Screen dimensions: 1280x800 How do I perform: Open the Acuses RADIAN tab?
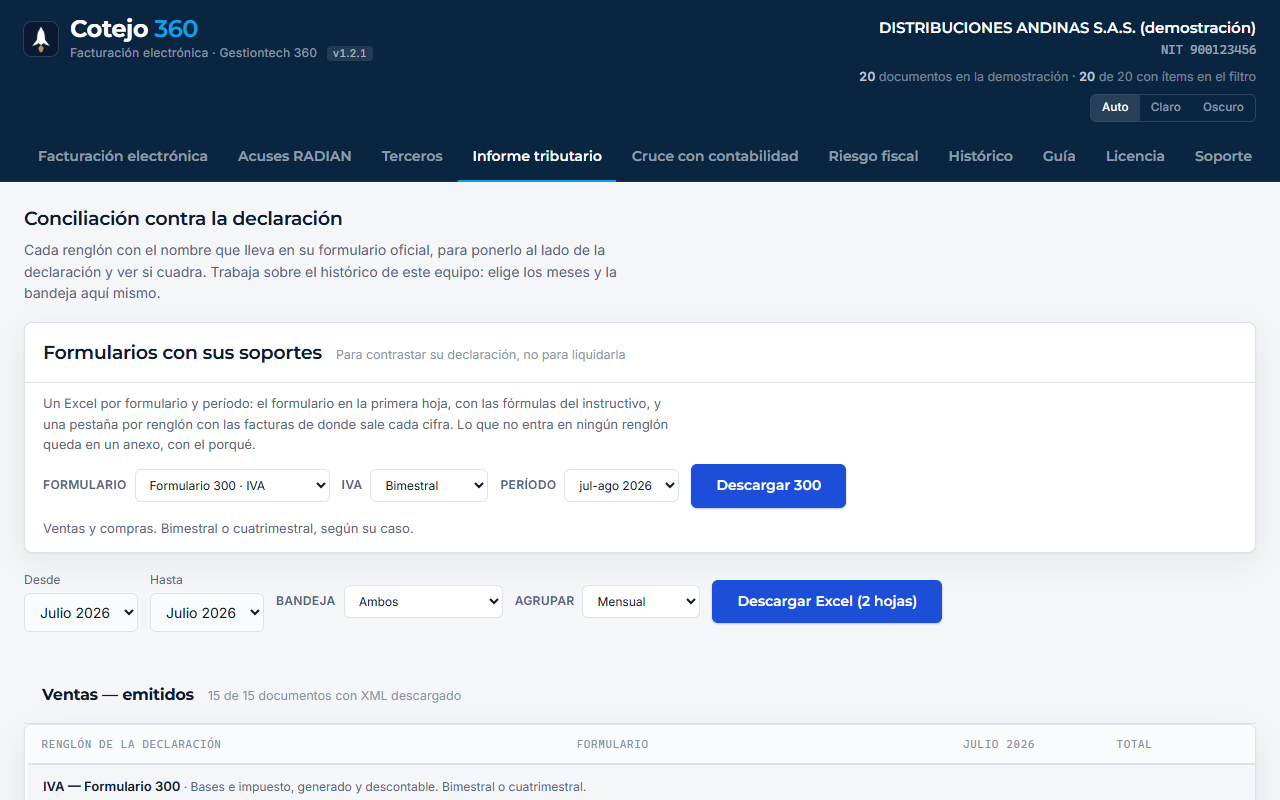click(x=294, y=156)
